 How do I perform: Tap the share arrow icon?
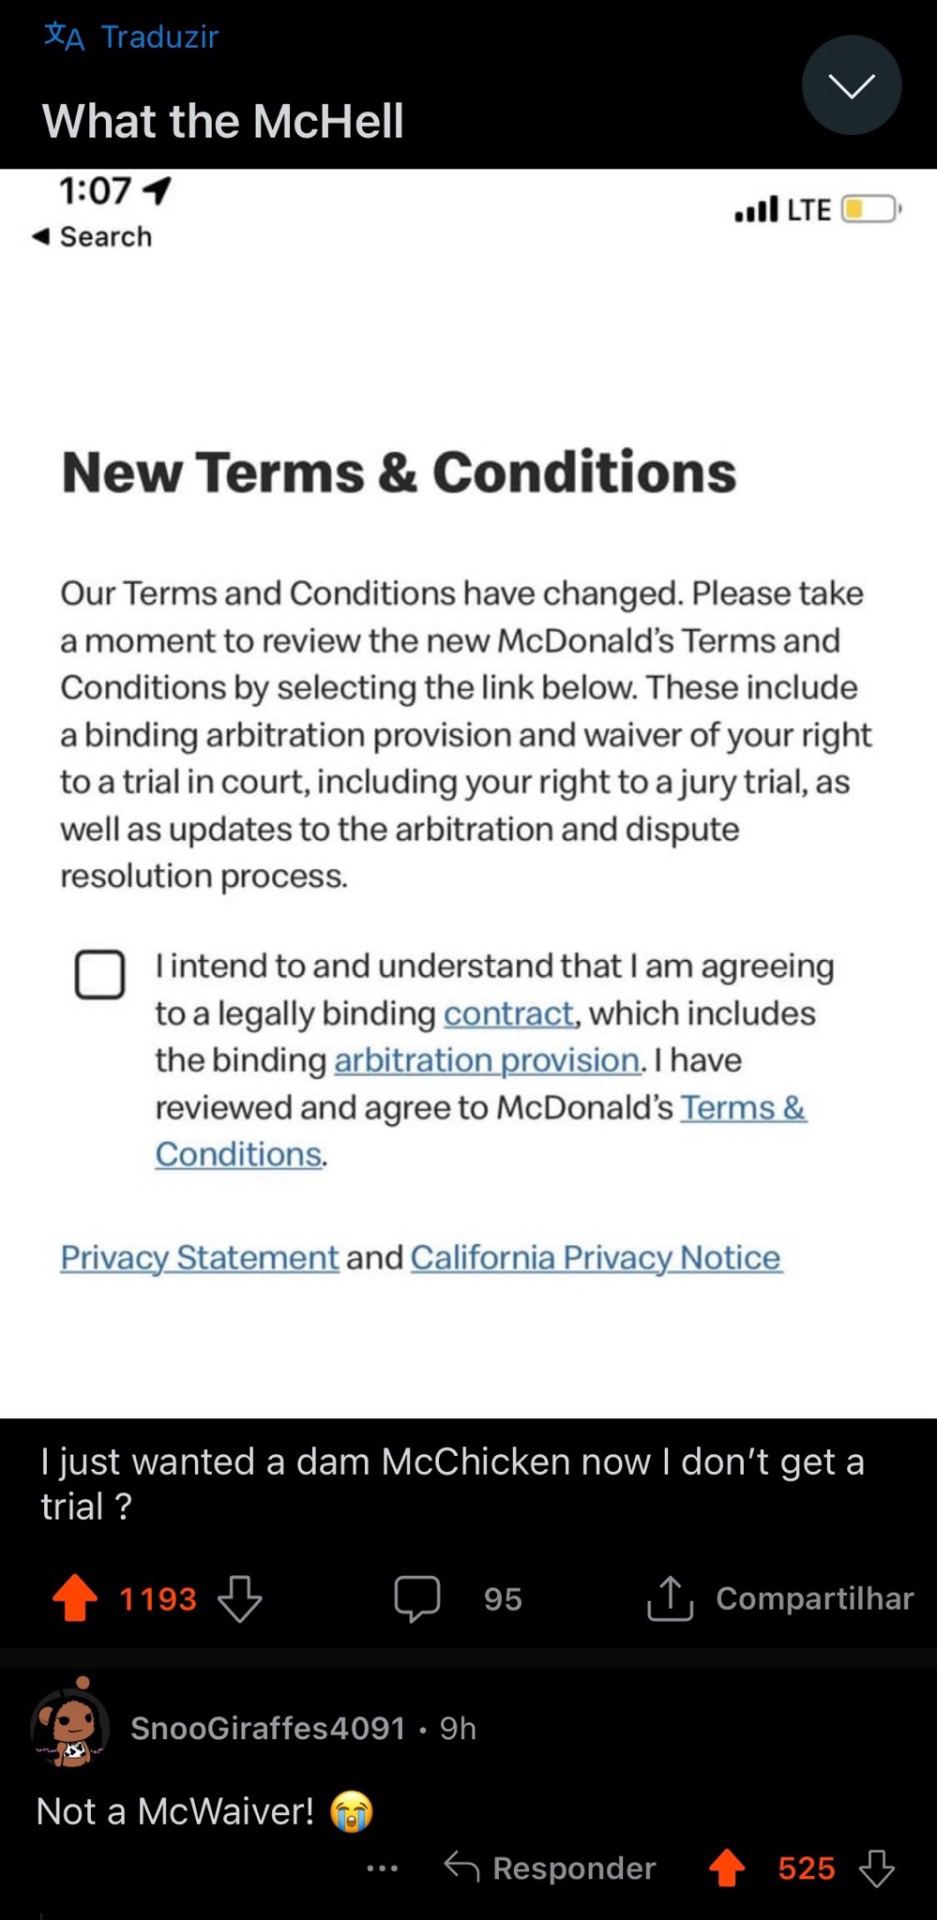point(670,1597)
